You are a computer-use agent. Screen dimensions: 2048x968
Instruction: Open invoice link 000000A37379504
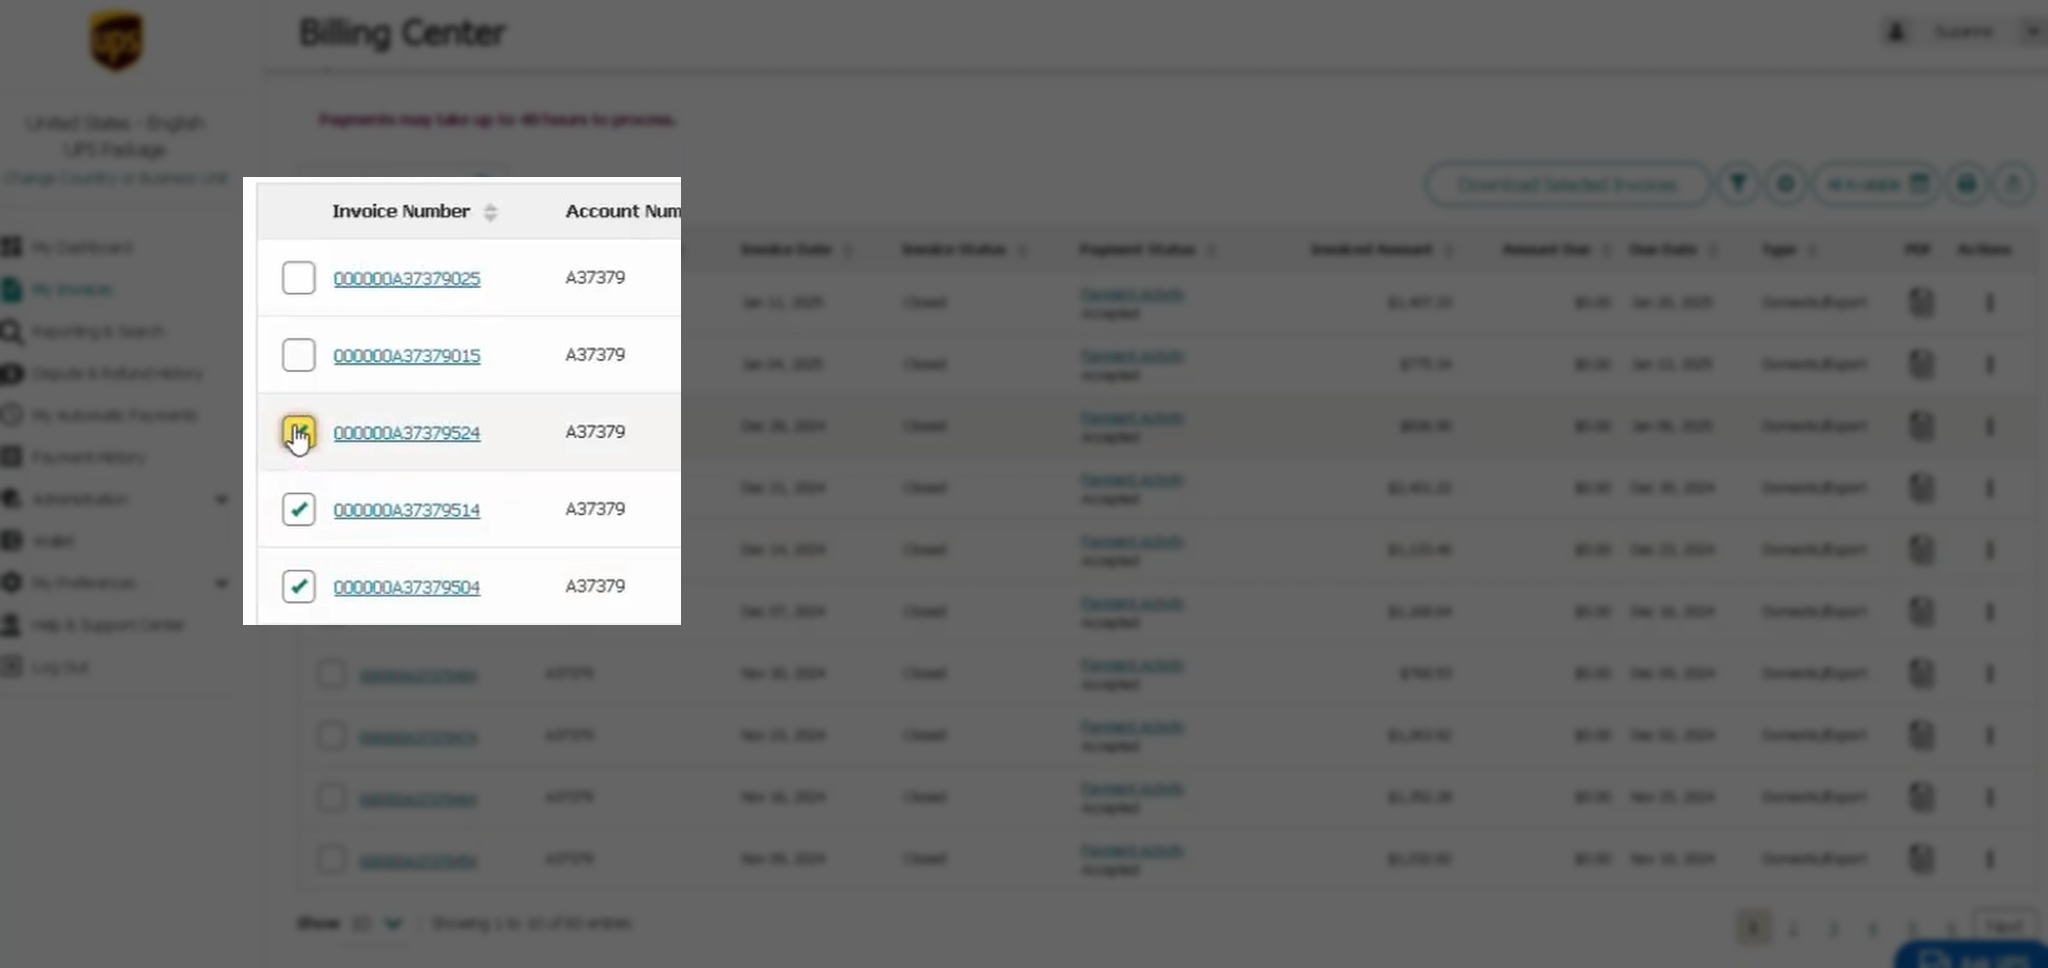click(406, 587)
